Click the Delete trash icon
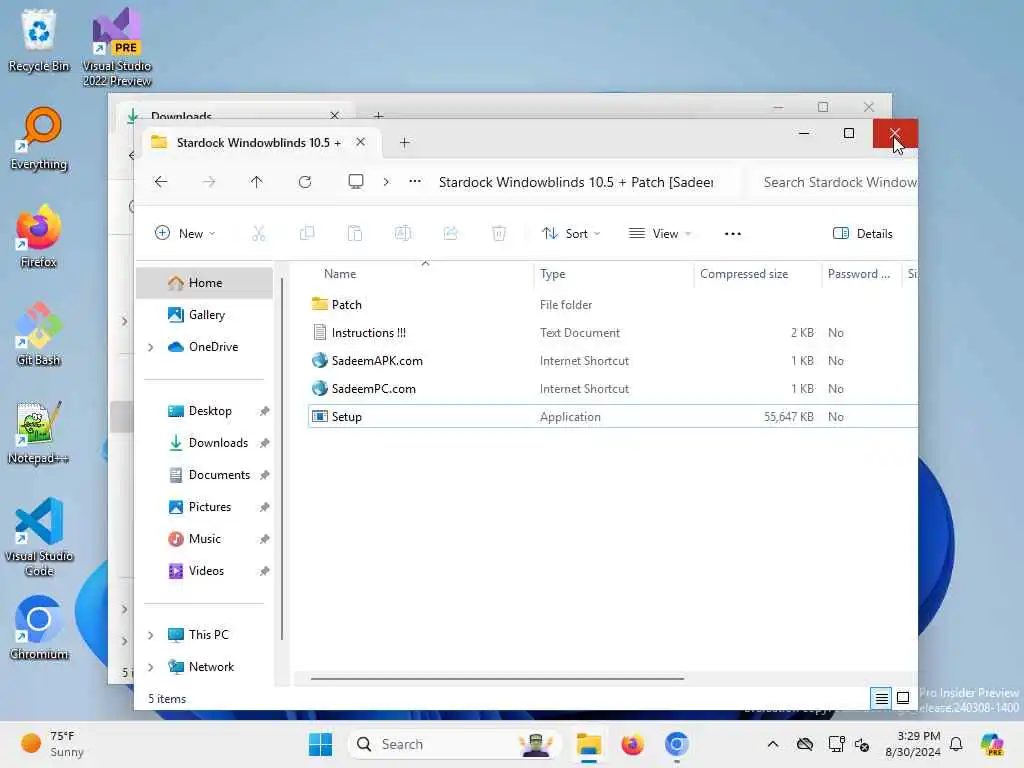Image resolution: width=1024 pixels, height=768 pixels. pos(499,233)
